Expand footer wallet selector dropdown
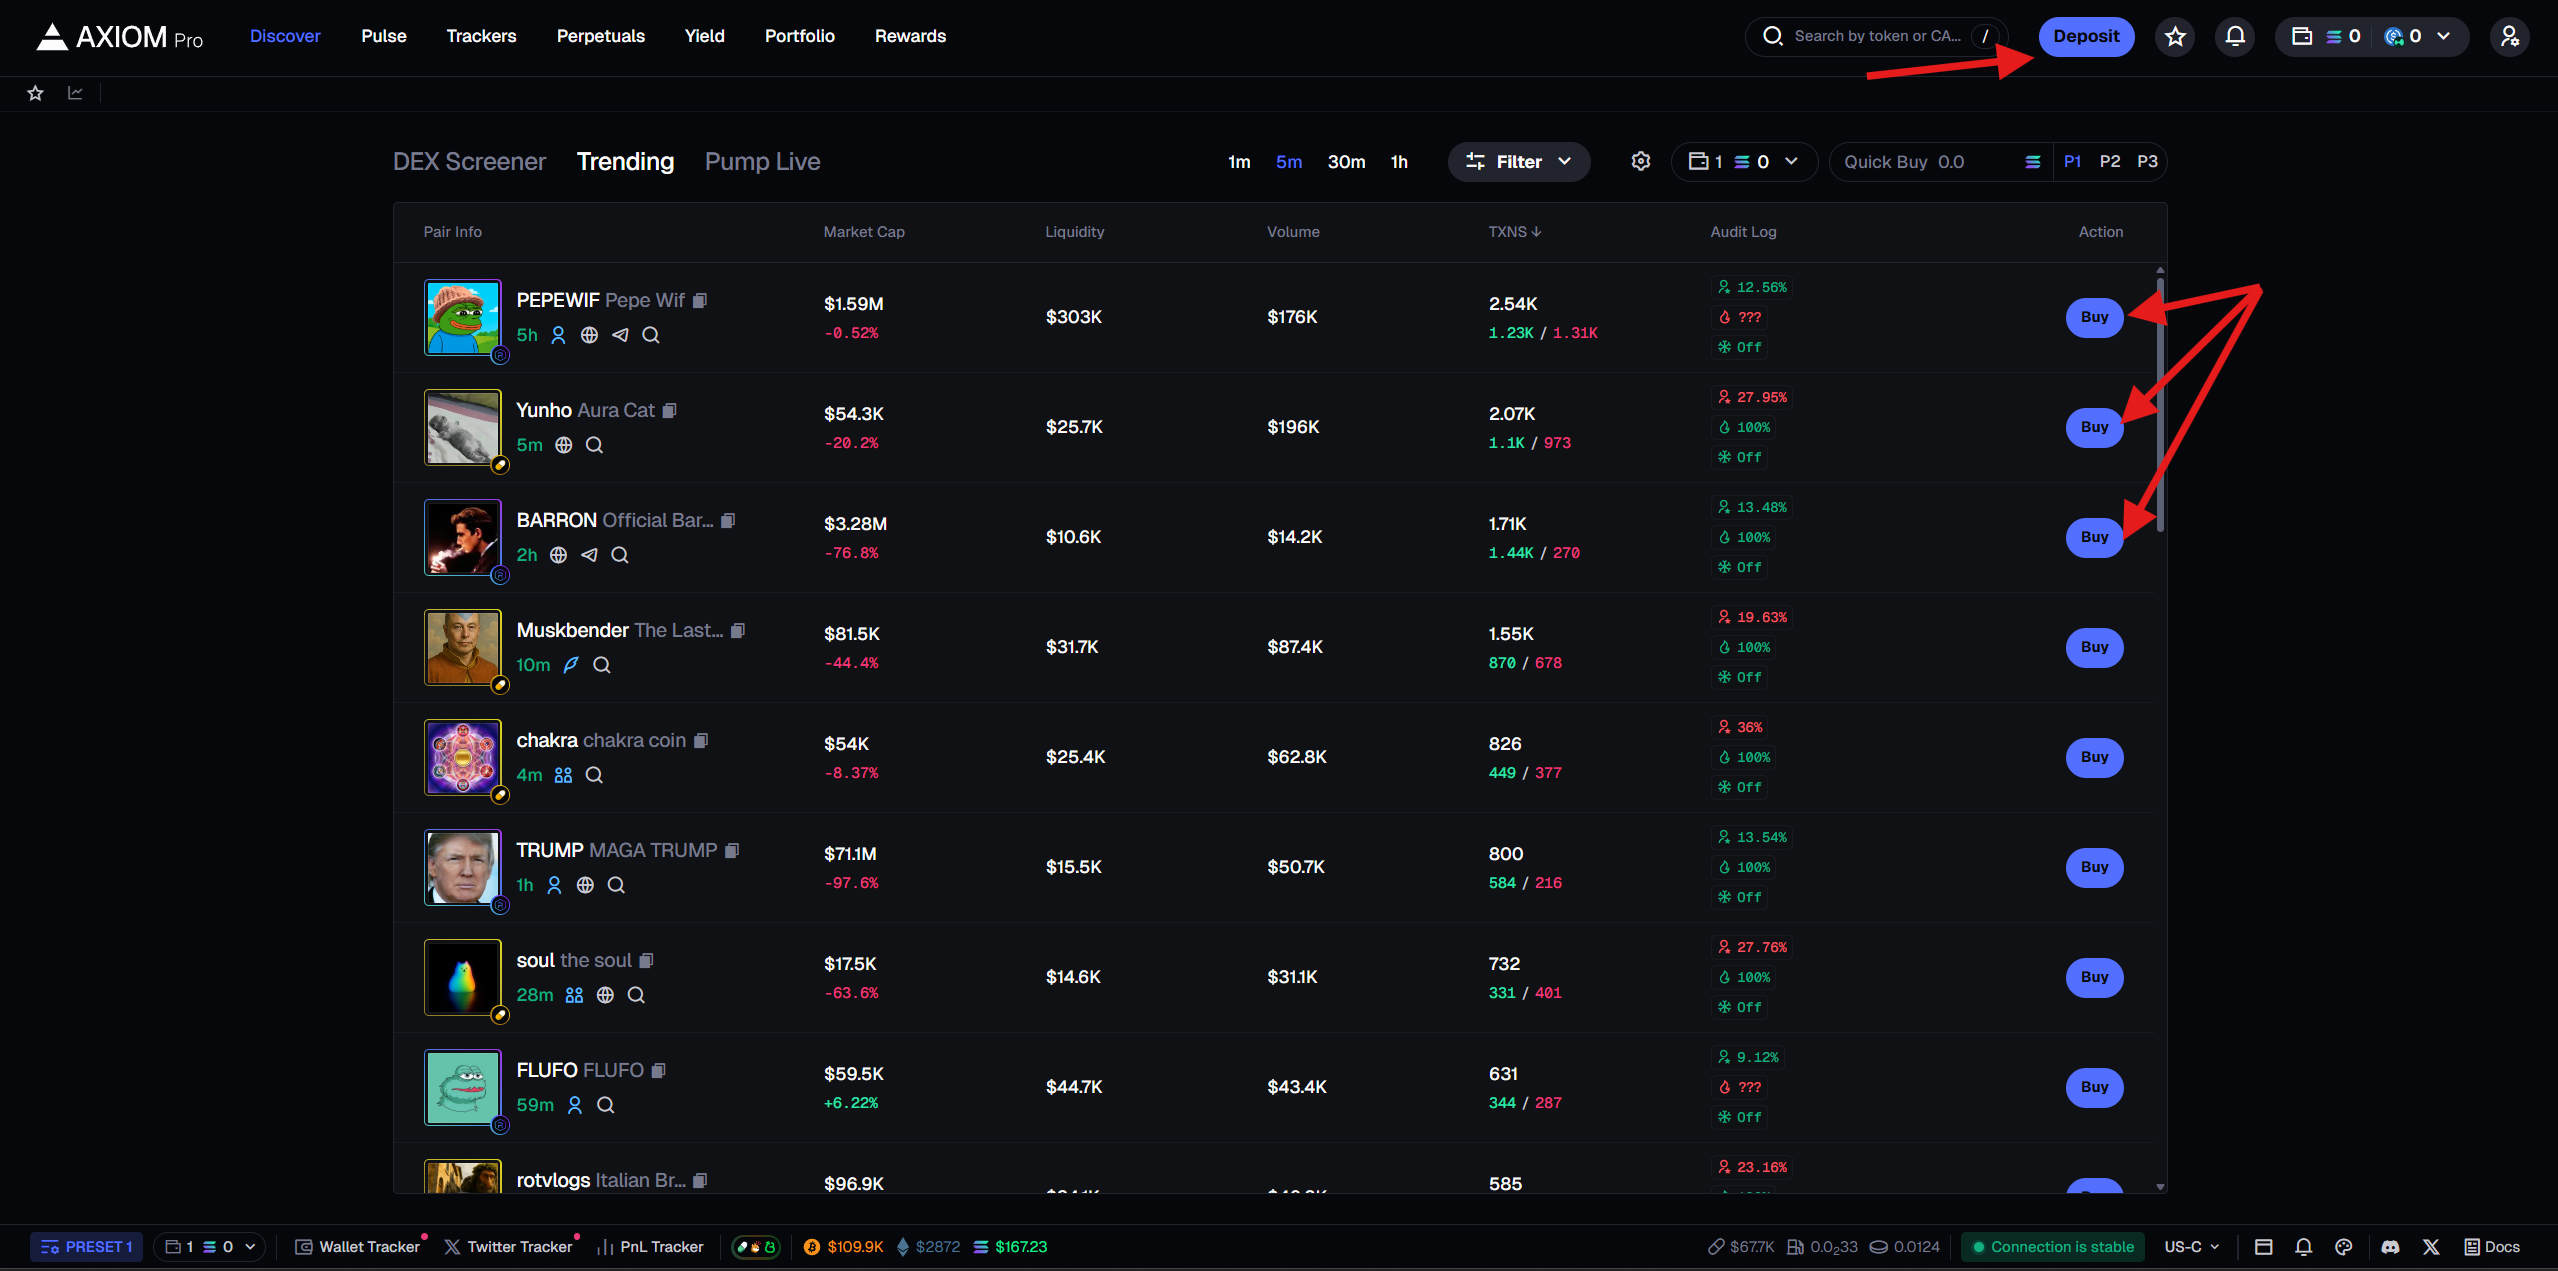This screenshot has height=1271, width=2558. [x=210, y=1247]
